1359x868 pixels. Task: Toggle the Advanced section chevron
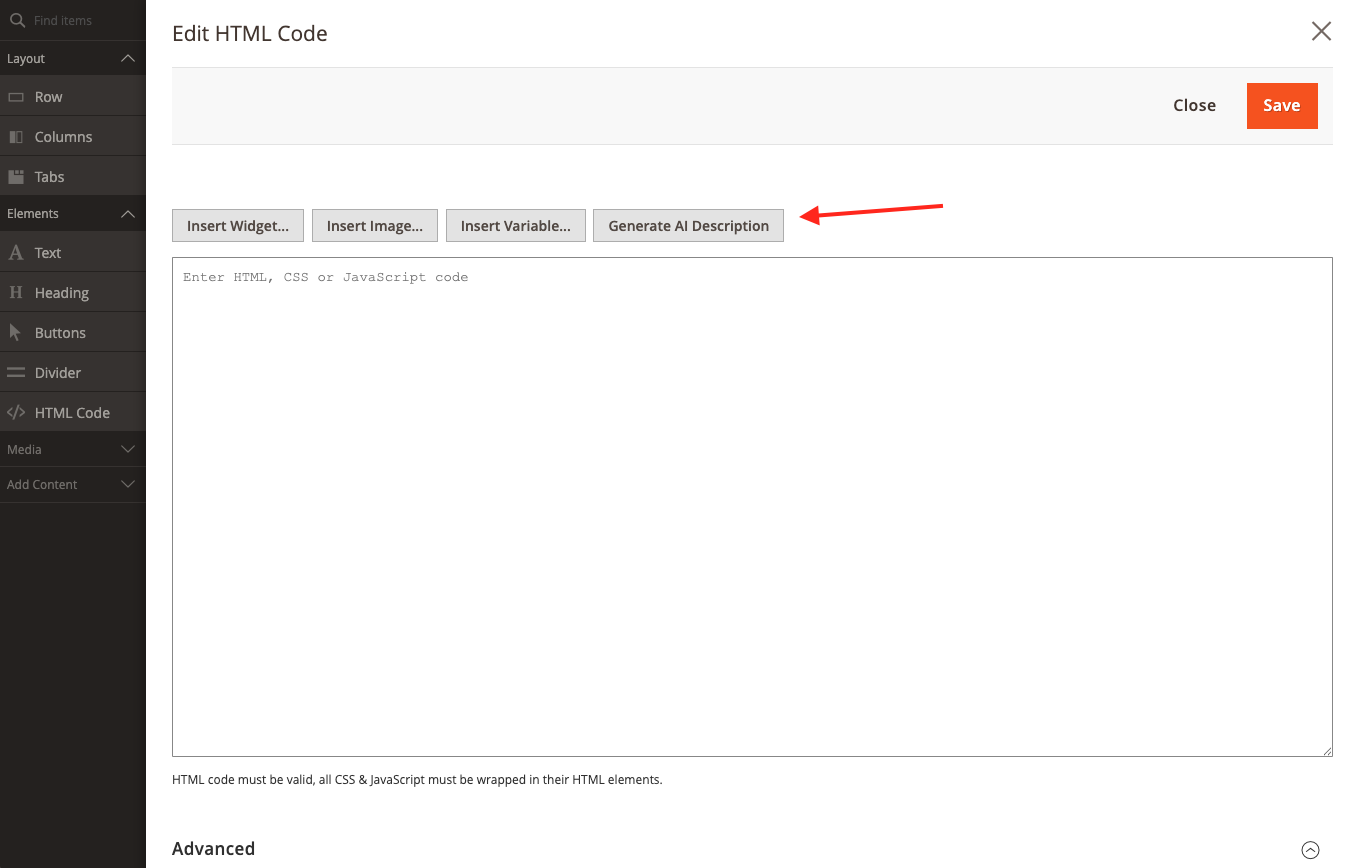pos(1310,850)
